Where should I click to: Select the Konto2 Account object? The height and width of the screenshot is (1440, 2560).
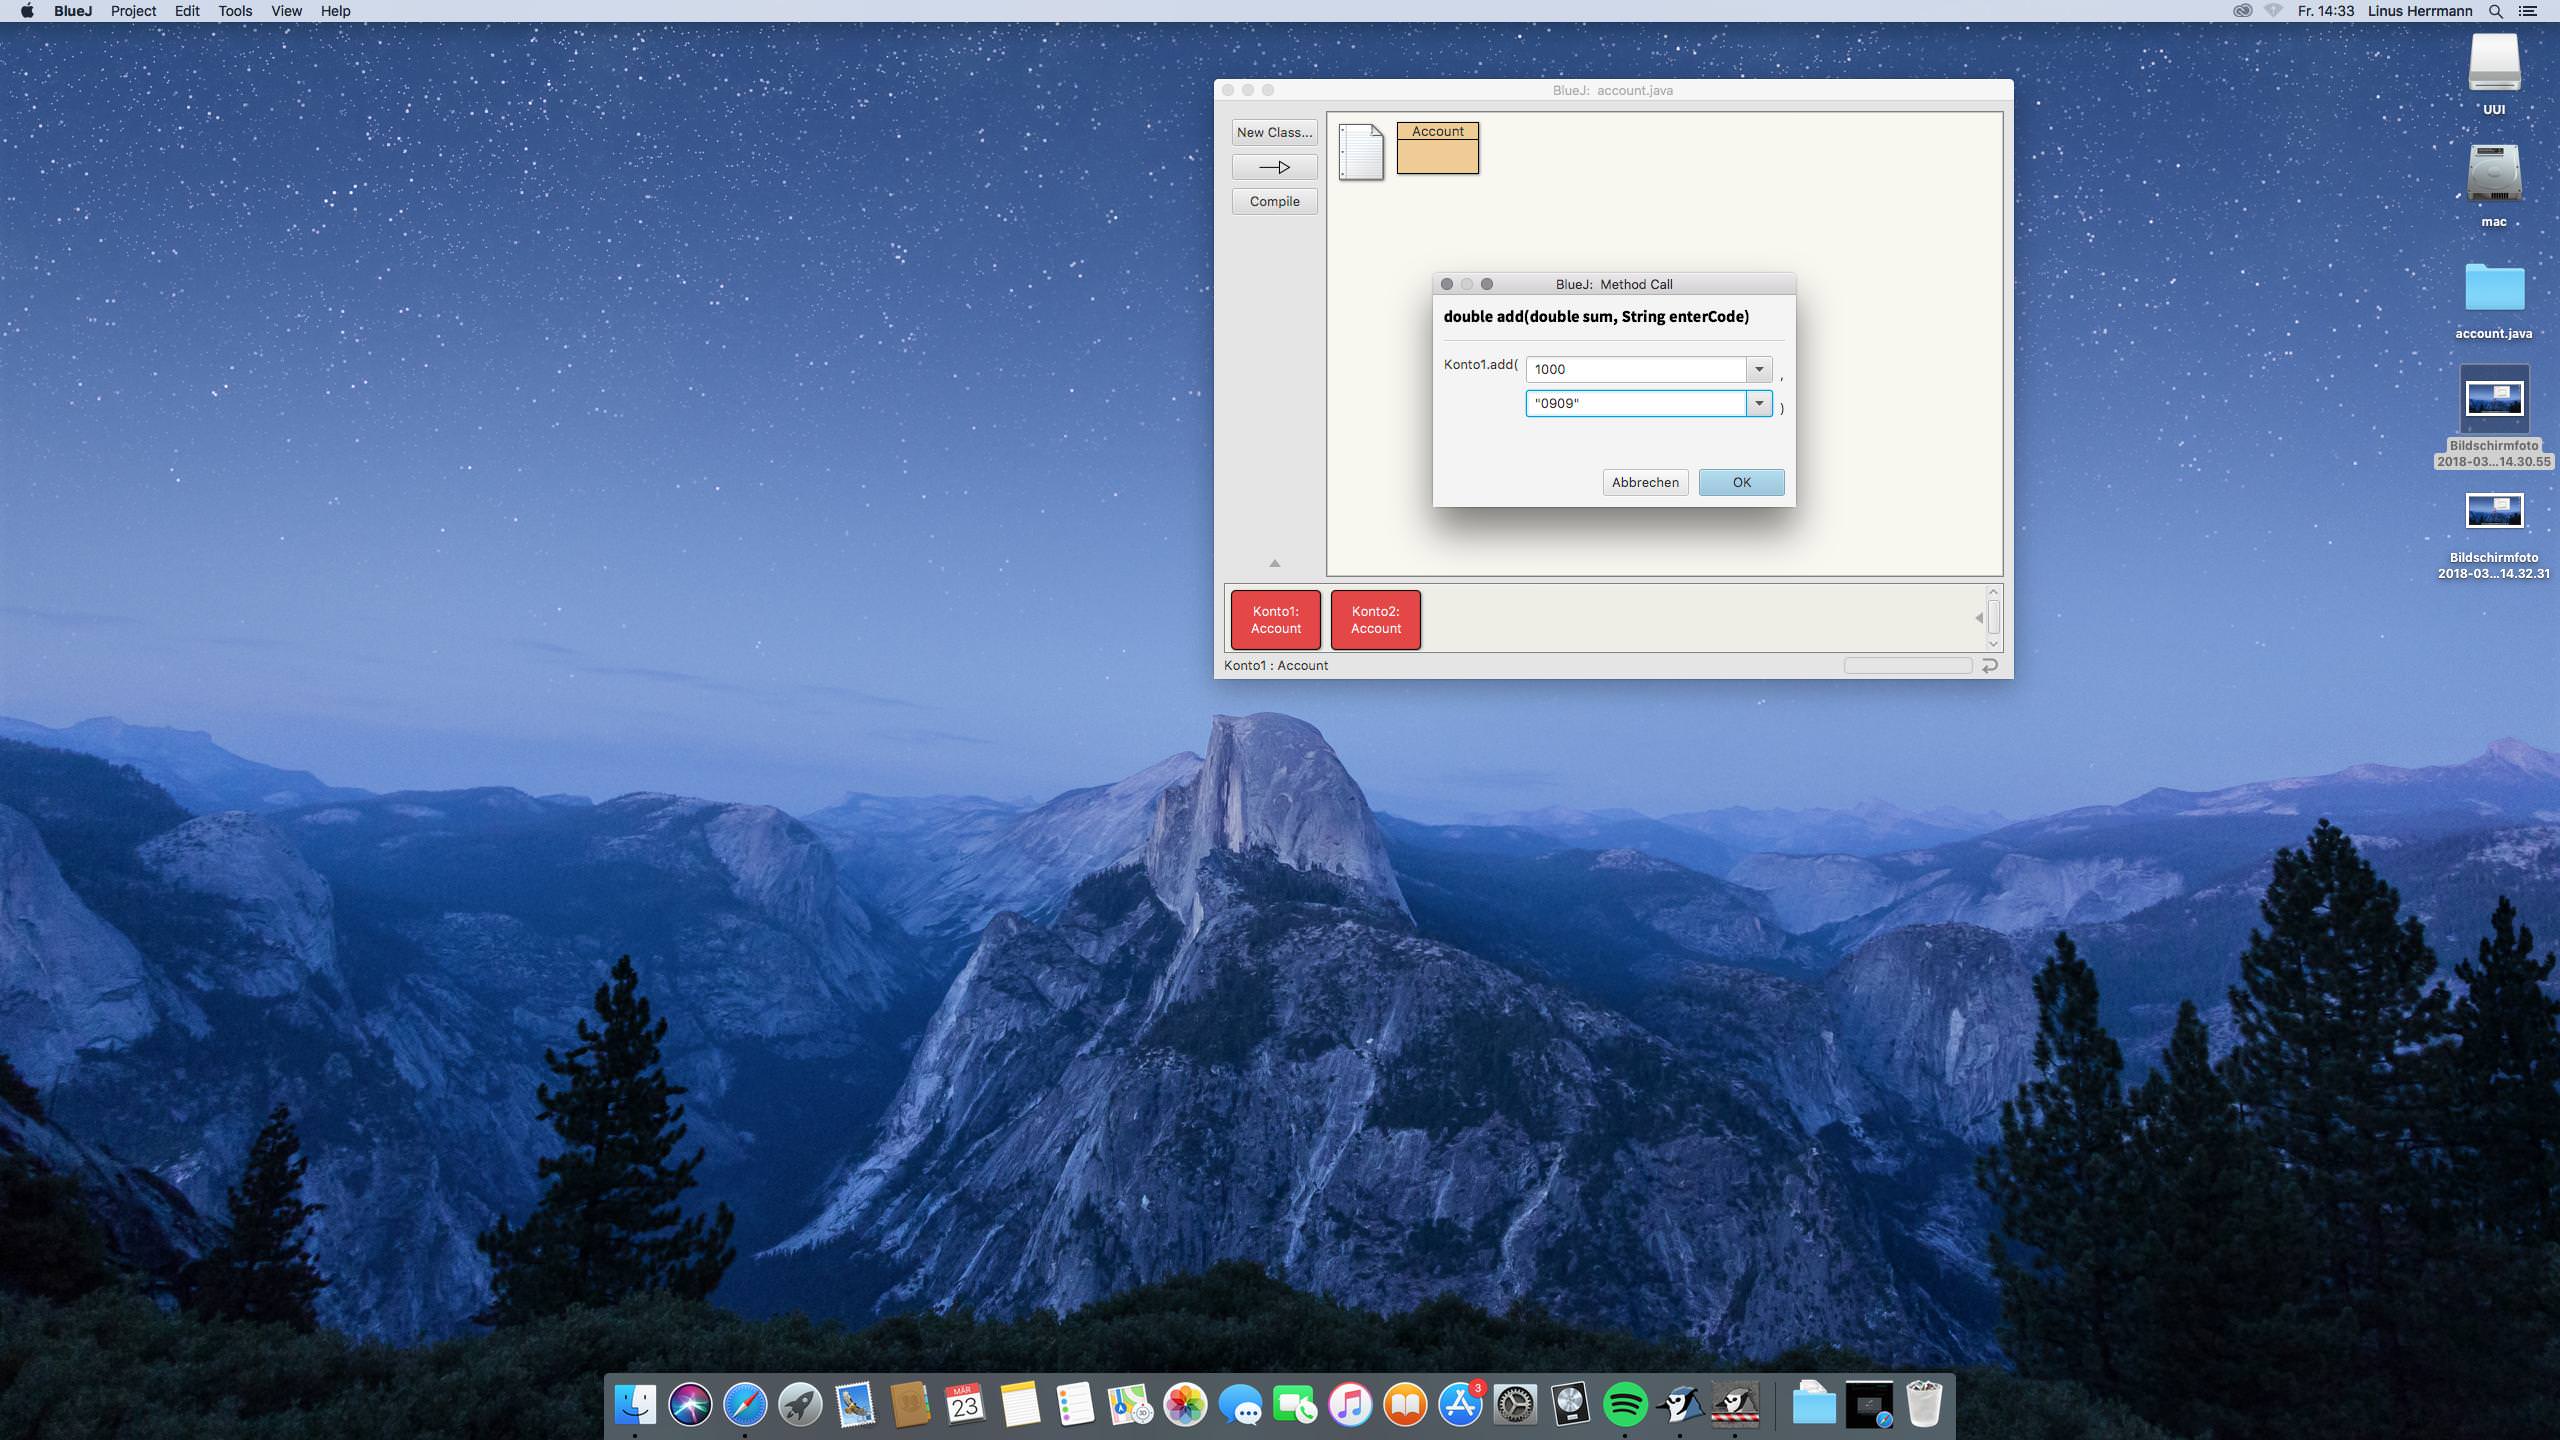tap(1375, 620)
